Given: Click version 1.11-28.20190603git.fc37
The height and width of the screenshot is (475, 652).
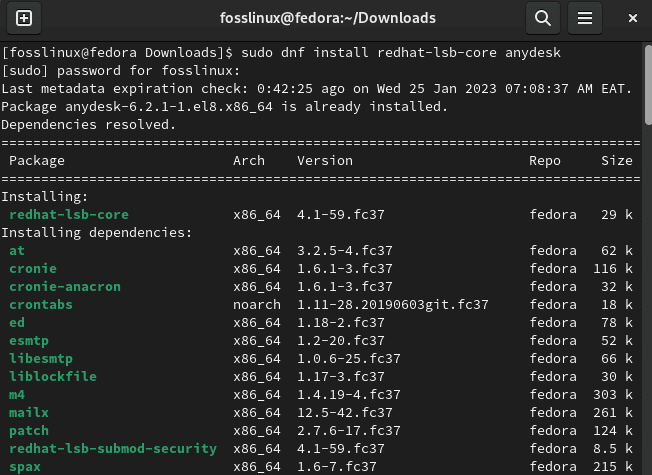Looking at the screenshot, I should coord(393,305).
